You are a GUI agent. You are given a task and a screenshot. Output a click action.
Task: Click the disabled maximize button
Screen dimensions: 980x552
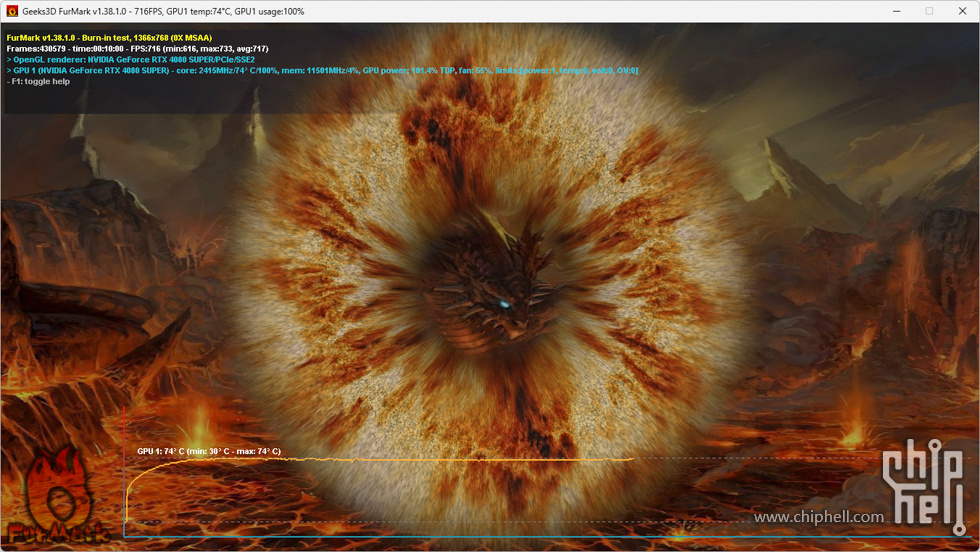tap(929, 11)
